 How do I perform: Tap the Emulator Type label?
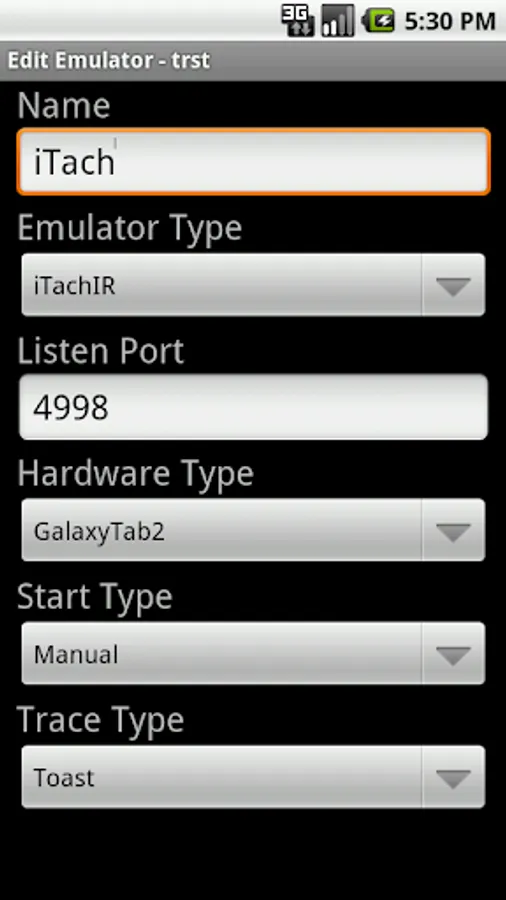[130, 228]
